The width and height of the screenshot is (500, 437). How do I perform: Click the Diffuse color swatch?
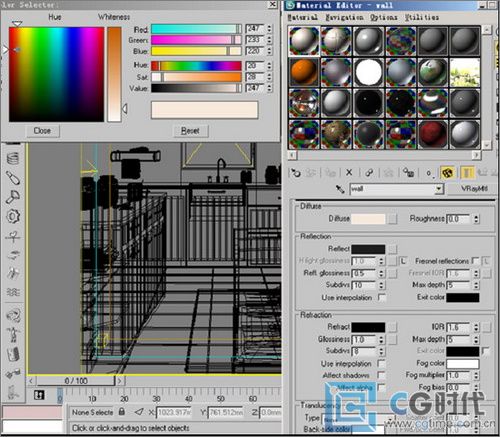(x=368, y=219)
